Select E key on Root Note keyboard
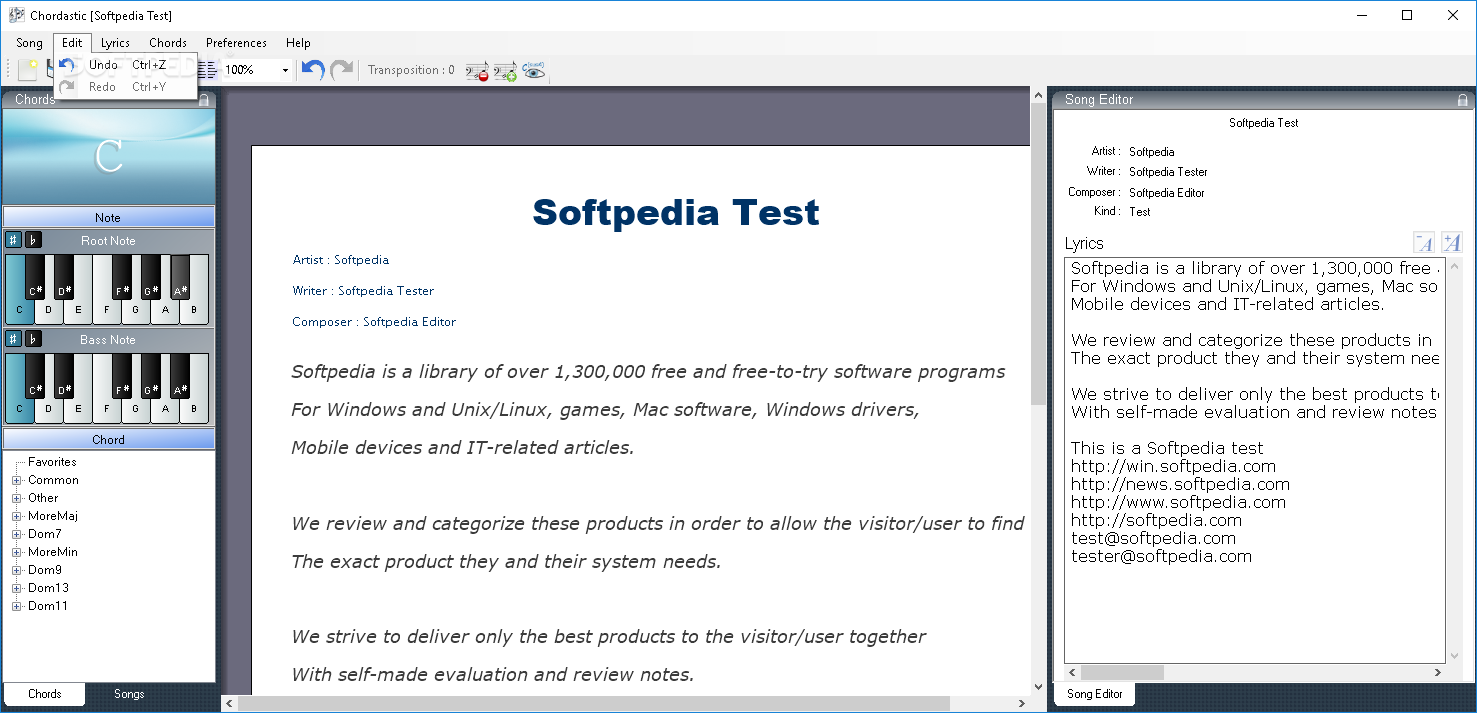Viewport: 1477px width, 713px height. (78, 311)
